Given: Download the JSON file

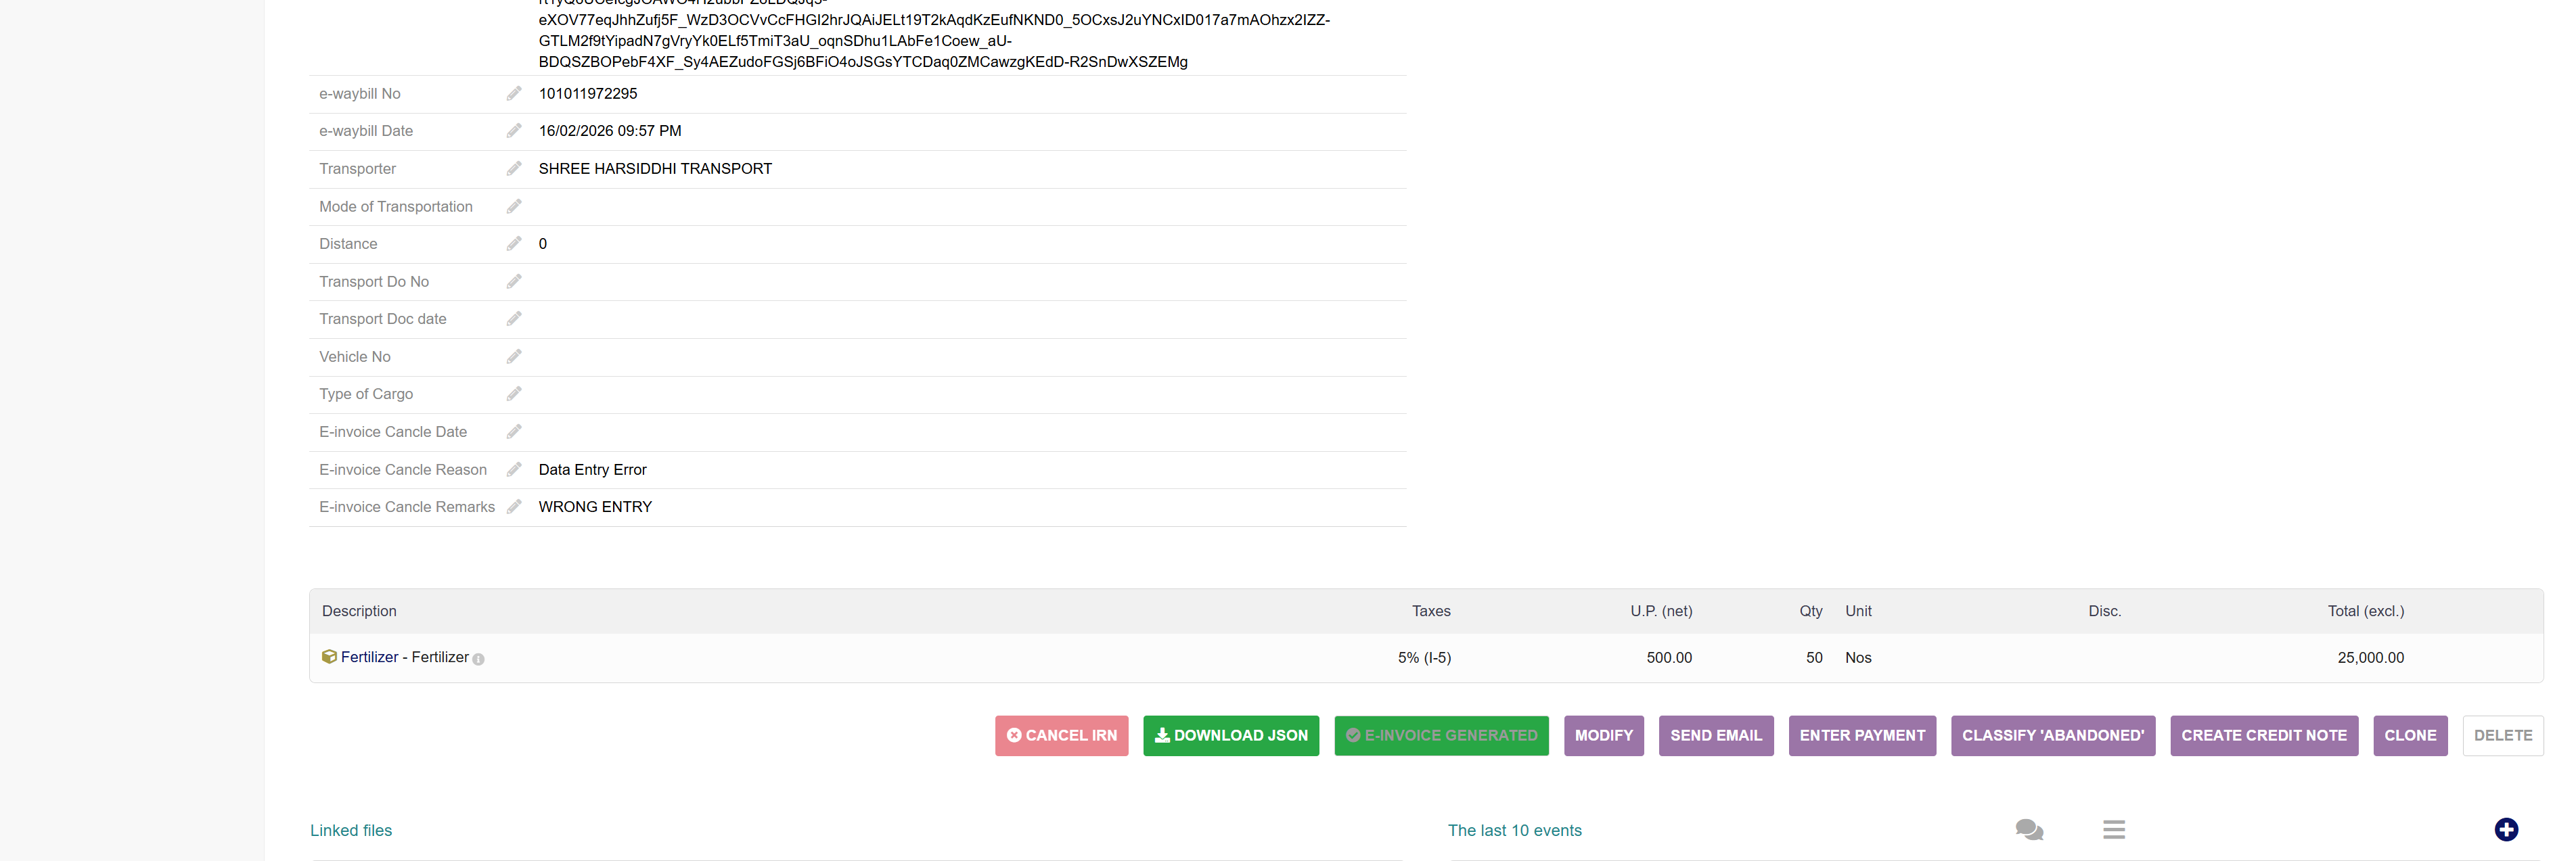Looking at the screenshot, I should click(1230, 735).
